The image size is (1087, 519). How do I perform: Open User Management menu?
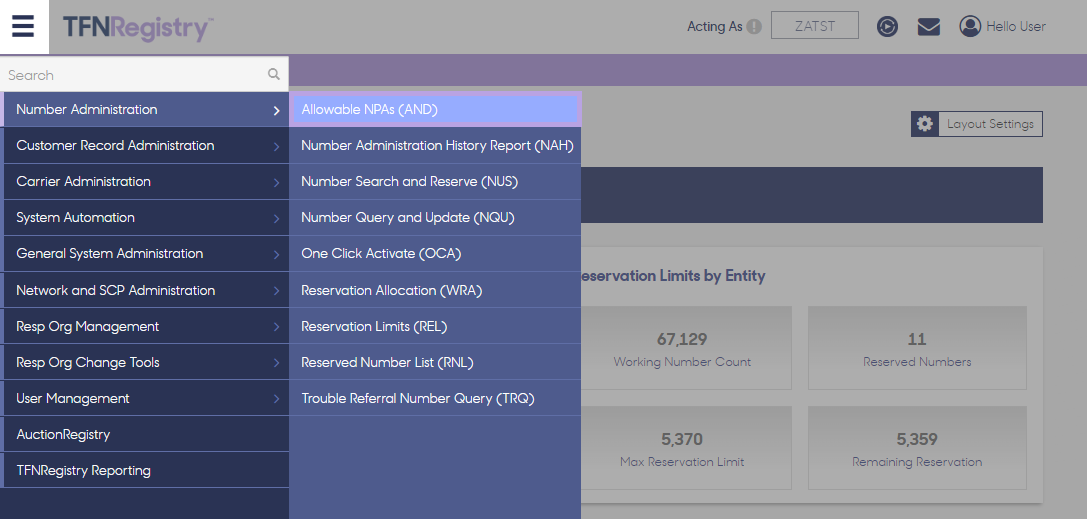(144, 398)
